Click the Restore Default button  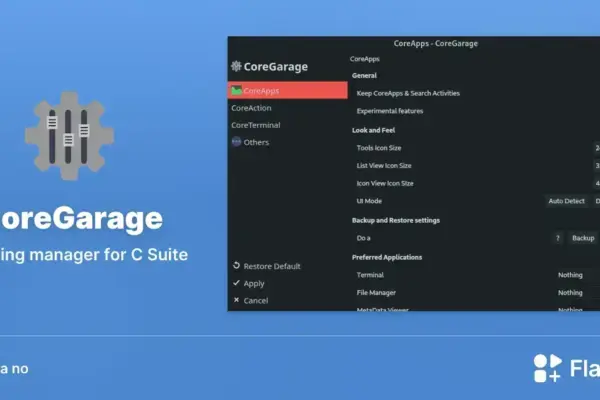pos(266,266)
